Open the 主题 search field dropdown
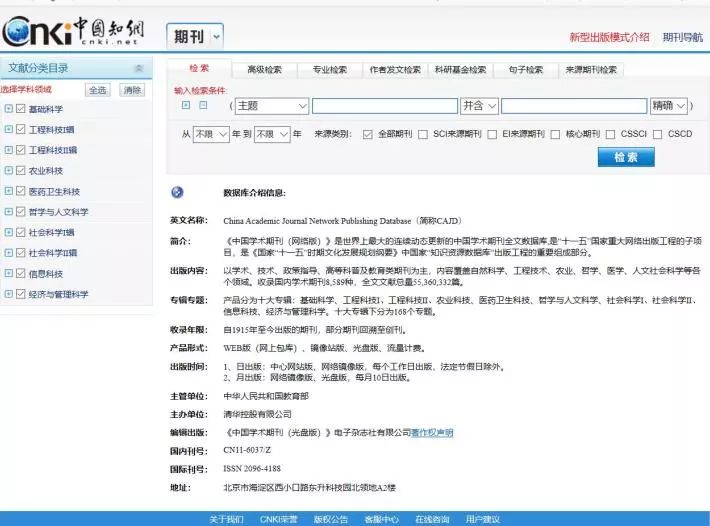710x526 pixels. [x=272, y=106]
